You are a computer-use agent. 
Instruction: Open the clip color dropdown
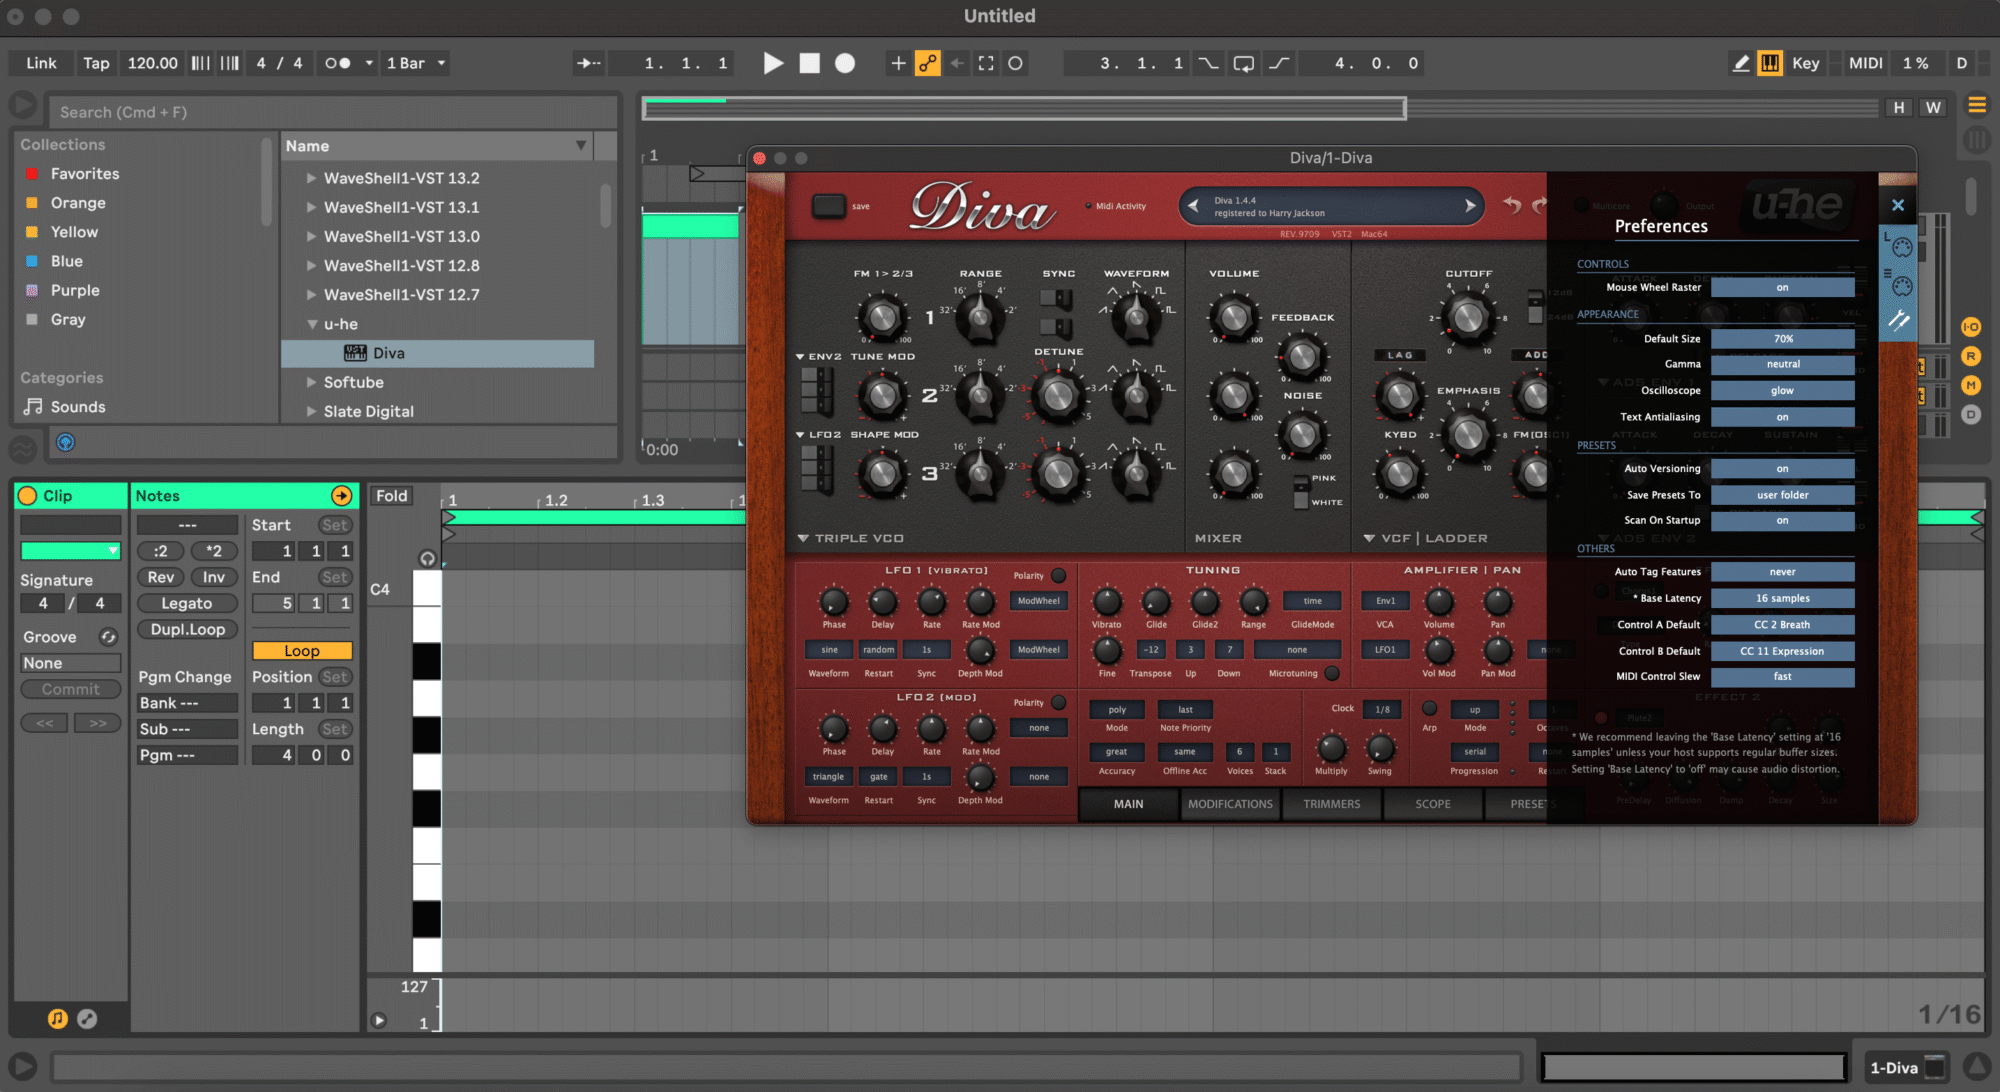(71, 551)
